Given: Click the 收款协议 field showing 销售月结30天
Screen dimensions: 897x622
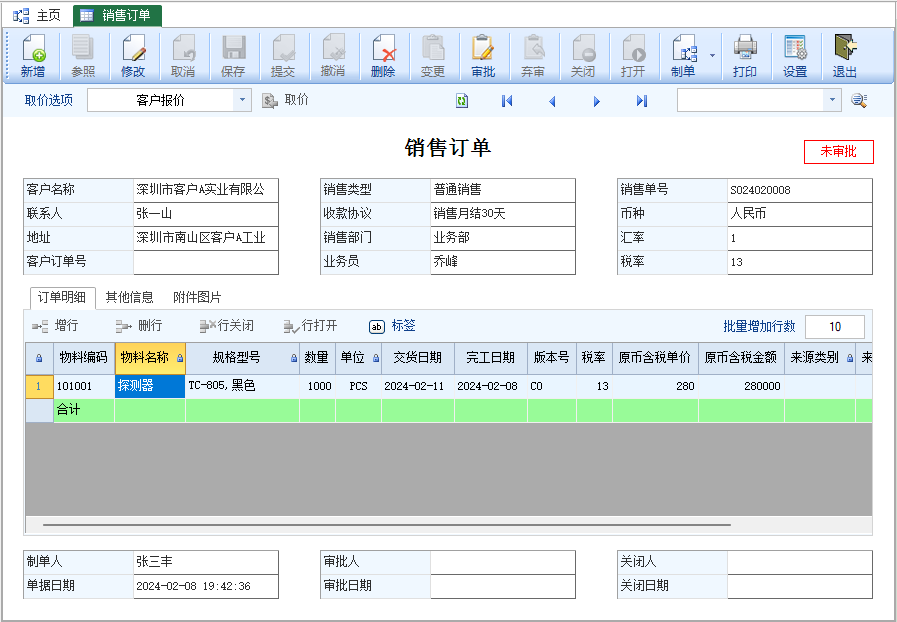Looking at the screenshot, I should click(503, 214).
